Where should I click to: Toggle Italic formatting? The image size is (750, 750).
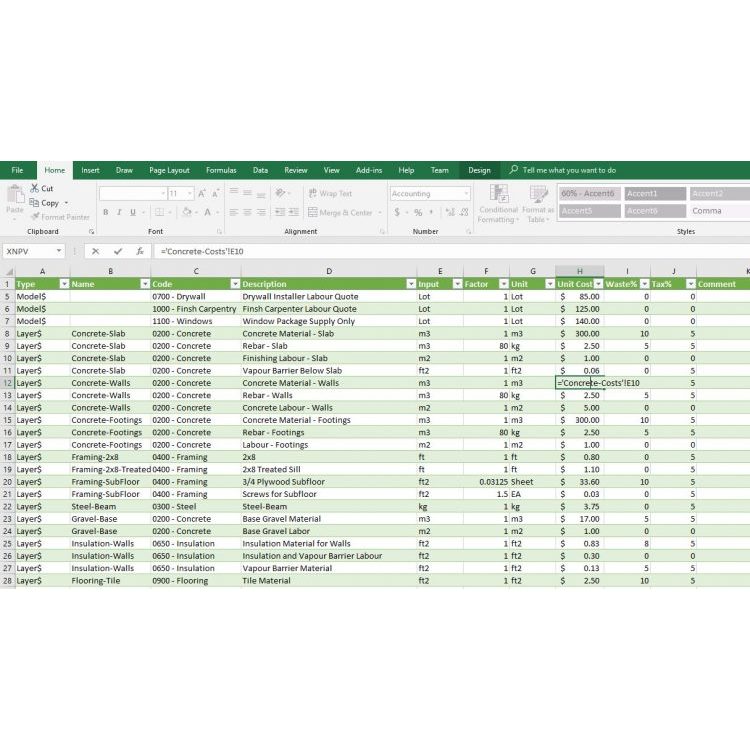coord(119,212)
